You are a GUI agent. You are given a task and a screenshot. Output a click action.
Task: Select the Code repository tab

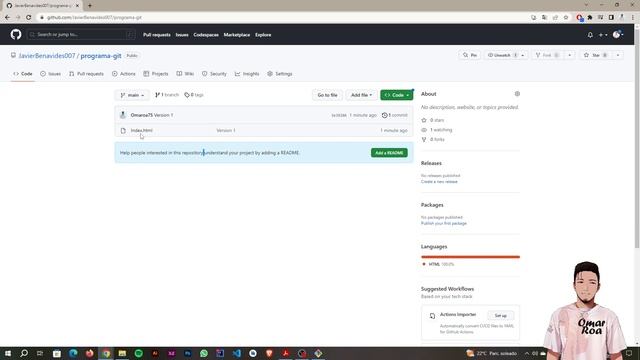[x=23, y=74]
